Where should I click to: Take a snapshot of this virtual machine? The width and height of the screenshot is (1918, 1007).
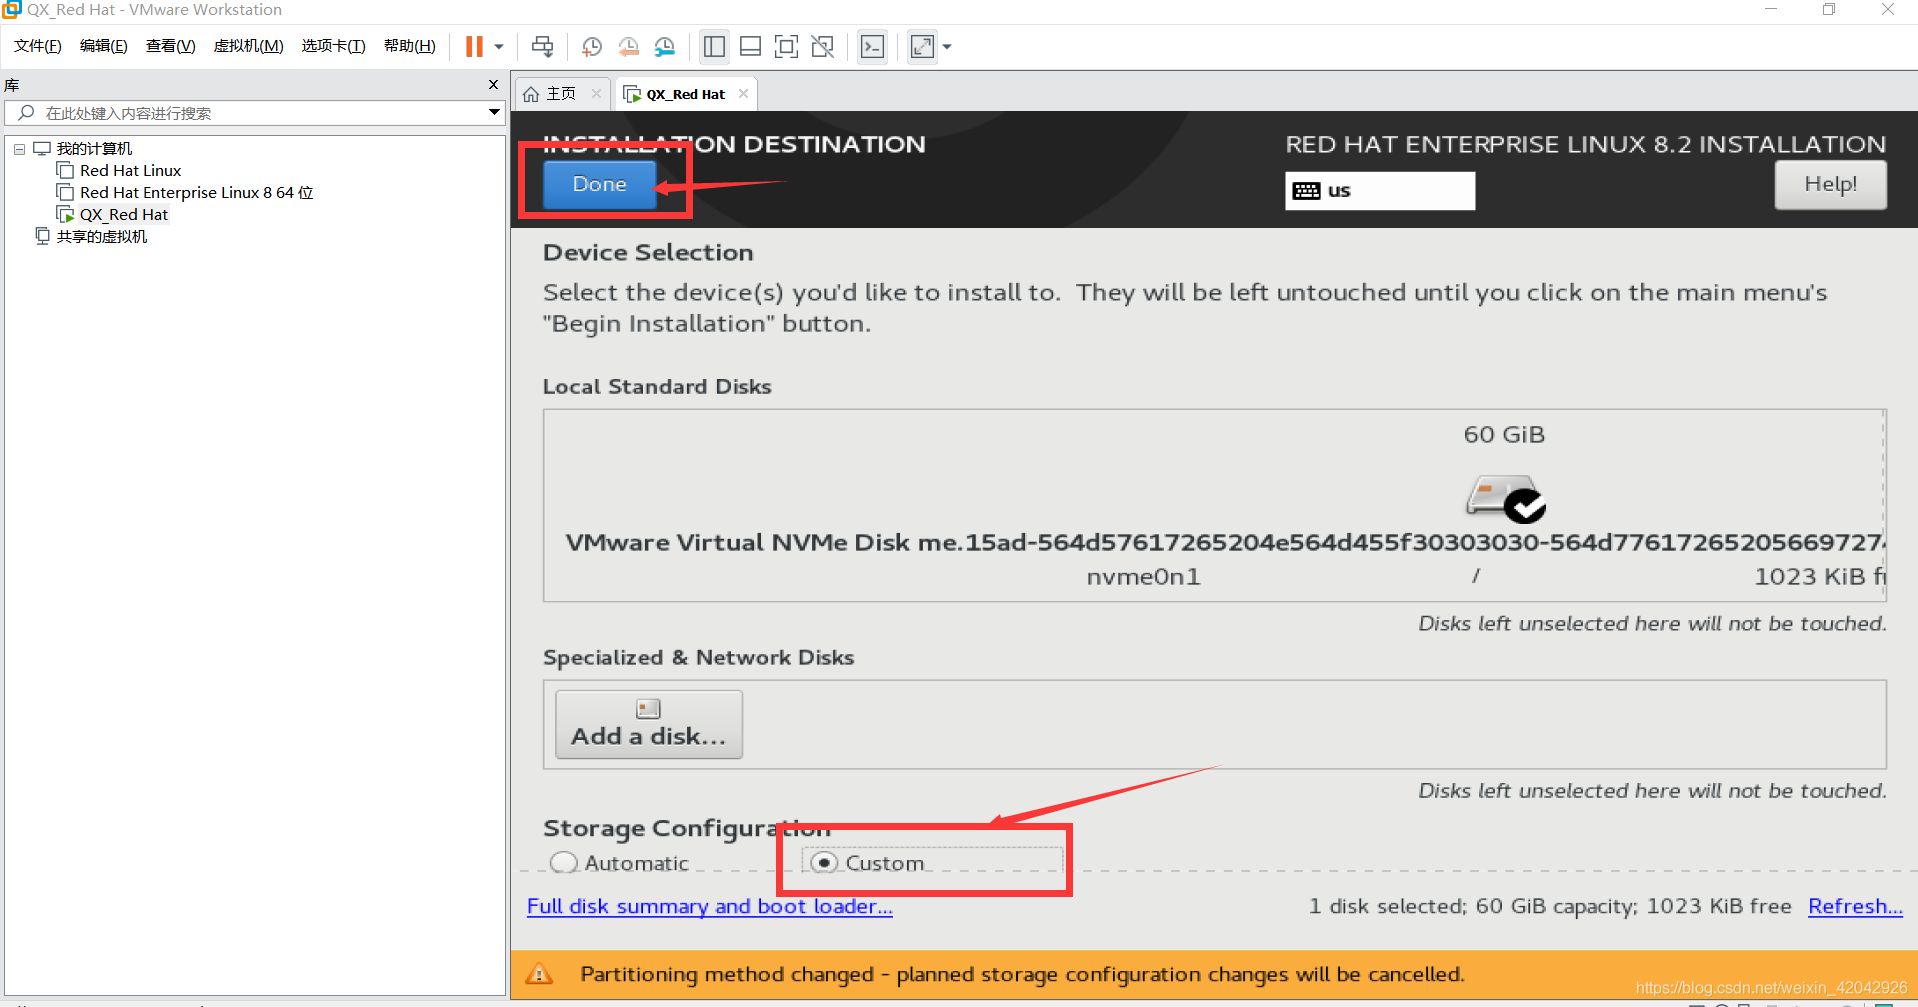[x=592, y=46]
